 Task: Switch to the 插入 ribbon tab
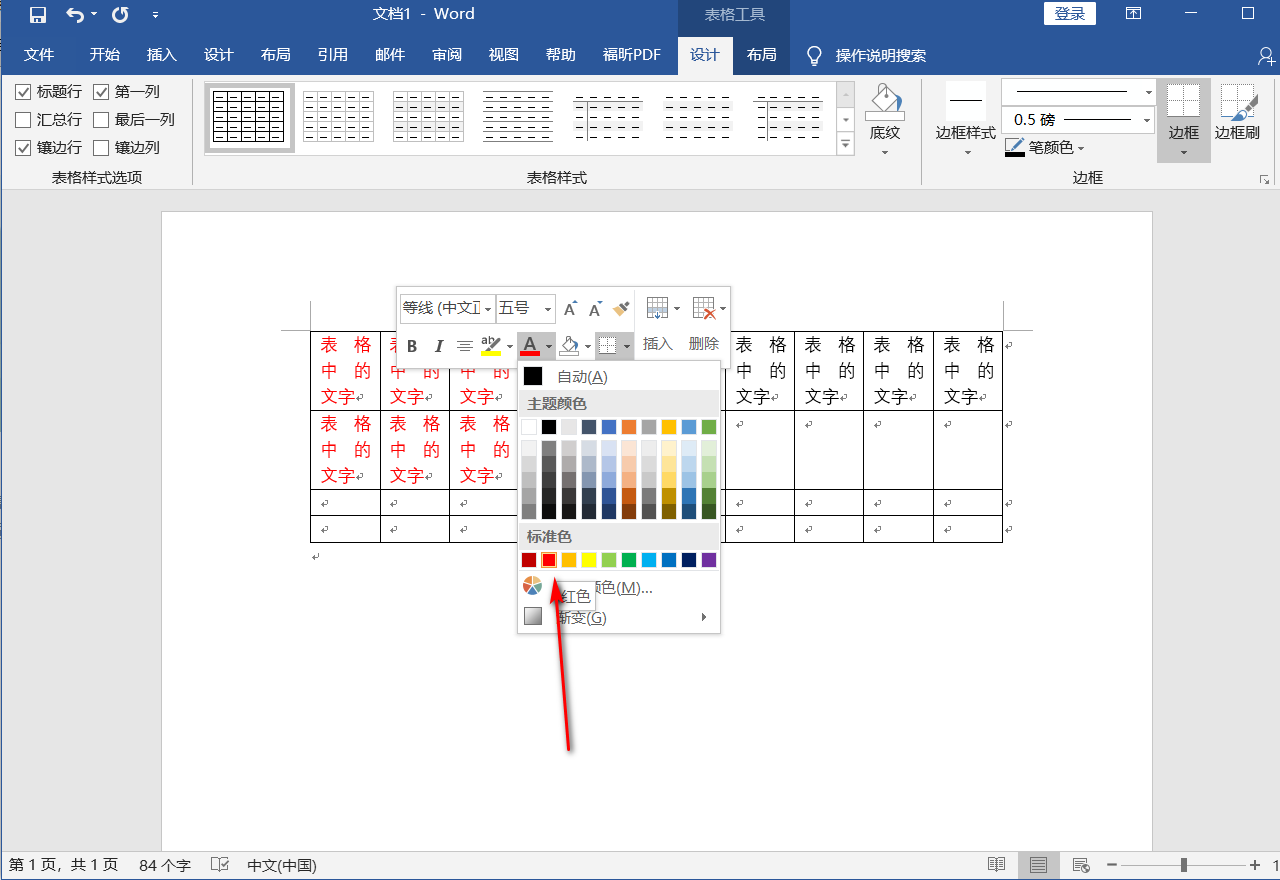(x=161, y=55)
